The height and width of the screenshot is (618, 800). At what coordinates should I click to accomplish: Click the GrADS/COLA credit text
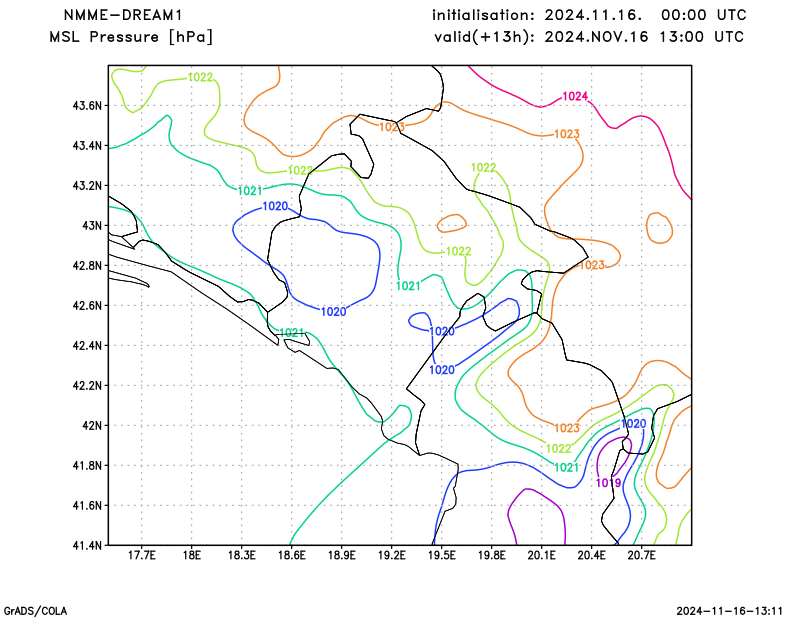click(35, 611)
